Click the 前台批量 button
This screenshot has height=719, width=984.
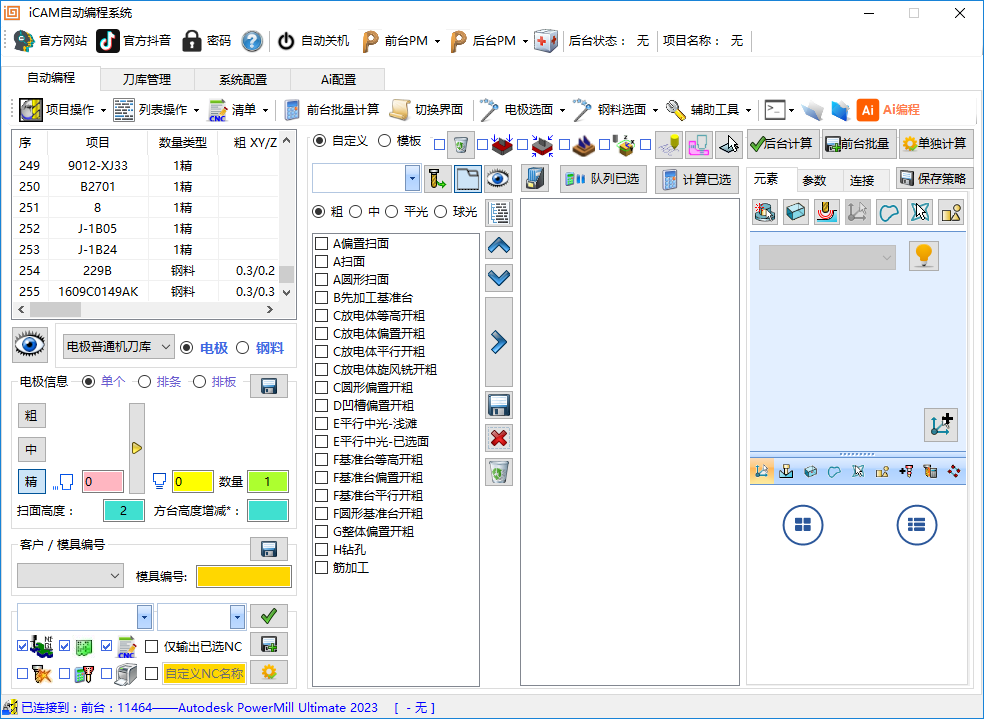[857, 144]
